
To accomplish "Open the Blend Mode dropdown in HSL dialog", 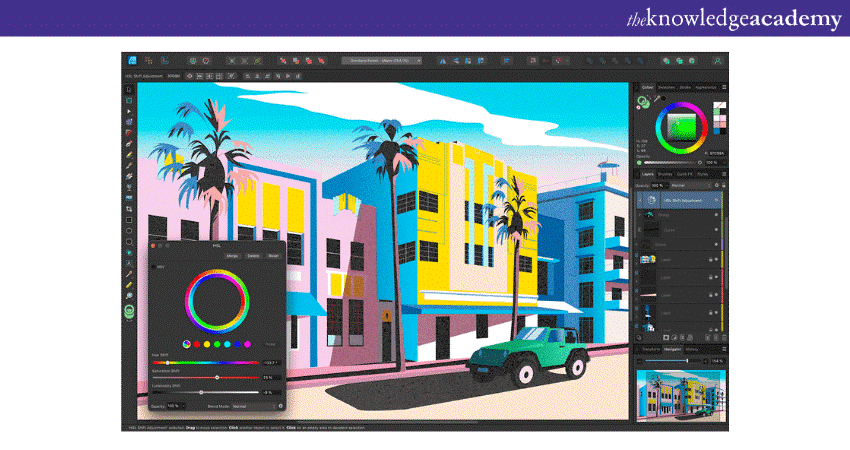I will (251, 405).
